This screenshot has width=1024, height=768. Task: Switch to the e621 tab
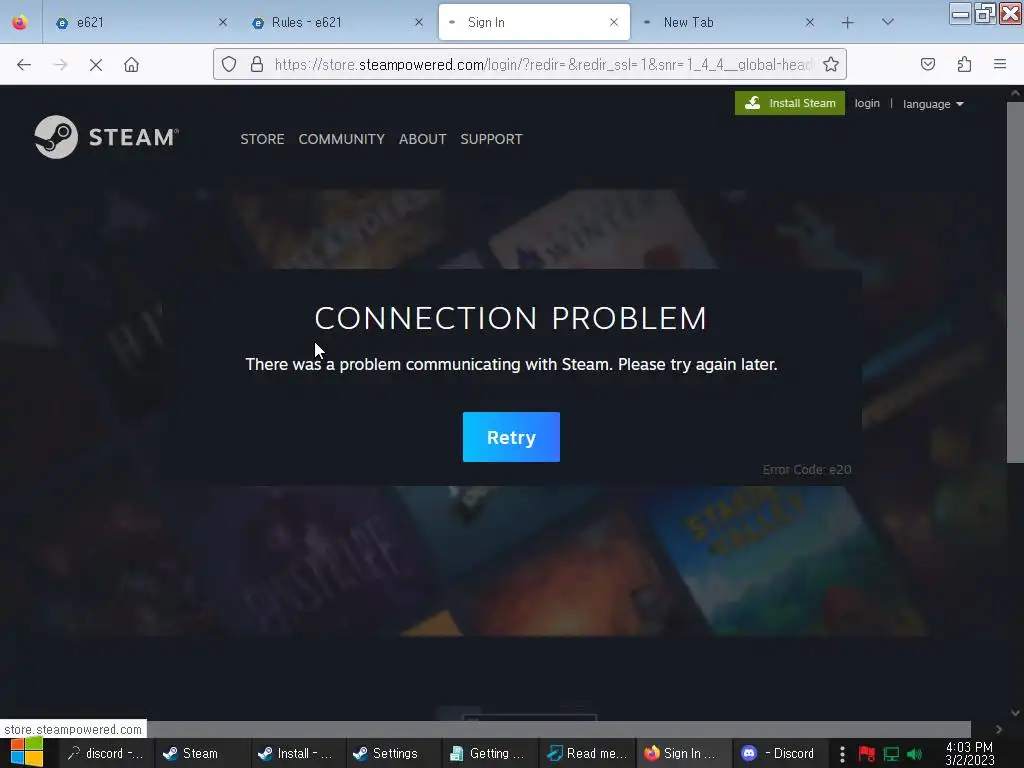coord(141,22)
